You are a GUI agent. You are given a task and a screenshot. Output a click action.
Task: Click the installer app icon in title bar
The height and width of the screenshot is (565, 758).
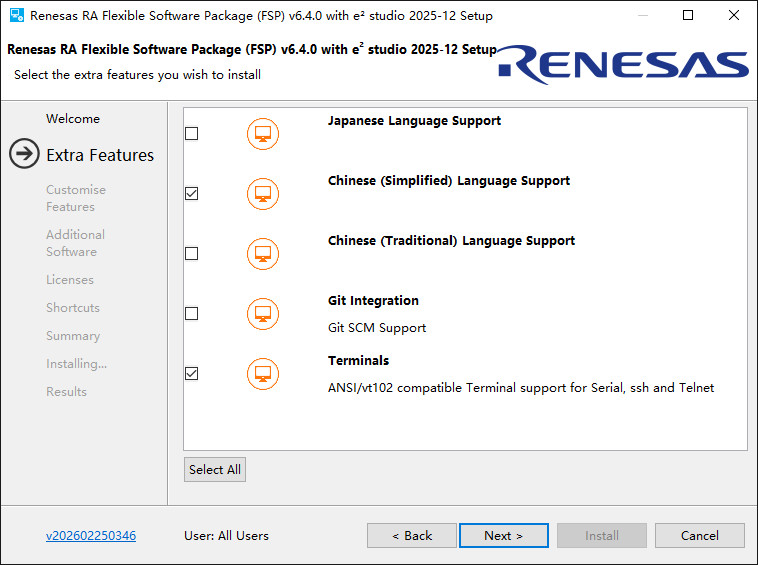[x=16, y=15]
